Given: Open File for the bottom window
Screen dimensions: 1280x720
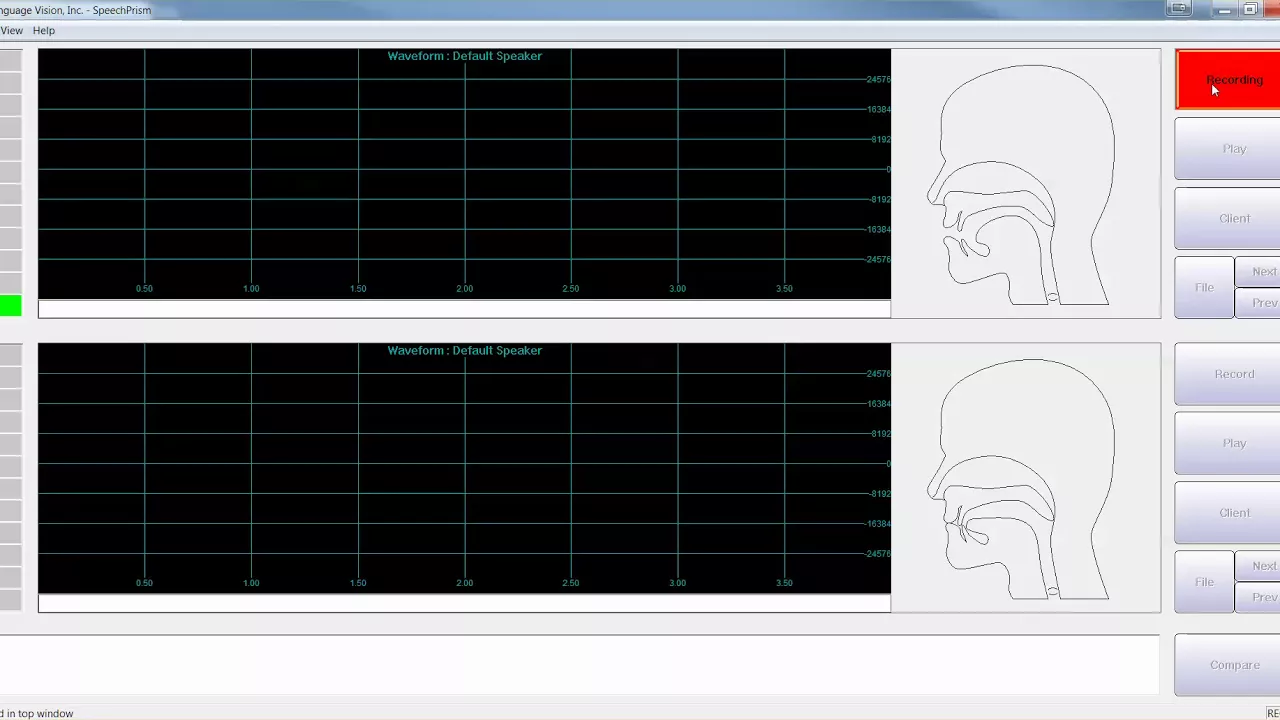Looking at the screenshot, I should (1204, 582).
